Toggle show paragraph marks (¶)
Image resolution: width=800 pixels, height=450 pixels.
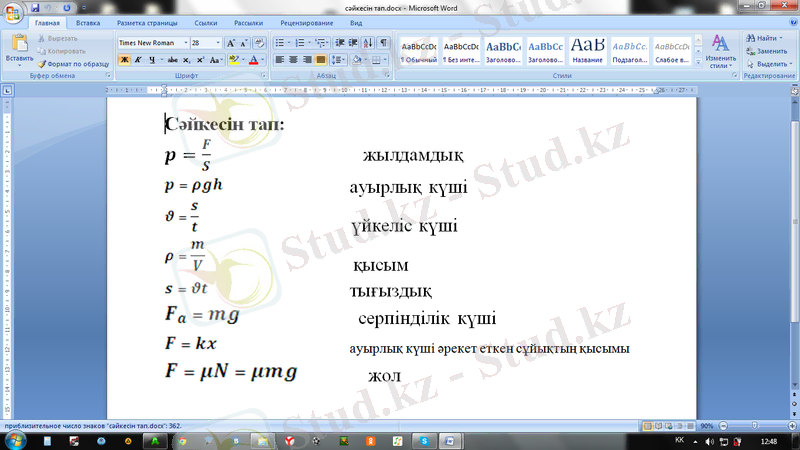pos(384,44)
